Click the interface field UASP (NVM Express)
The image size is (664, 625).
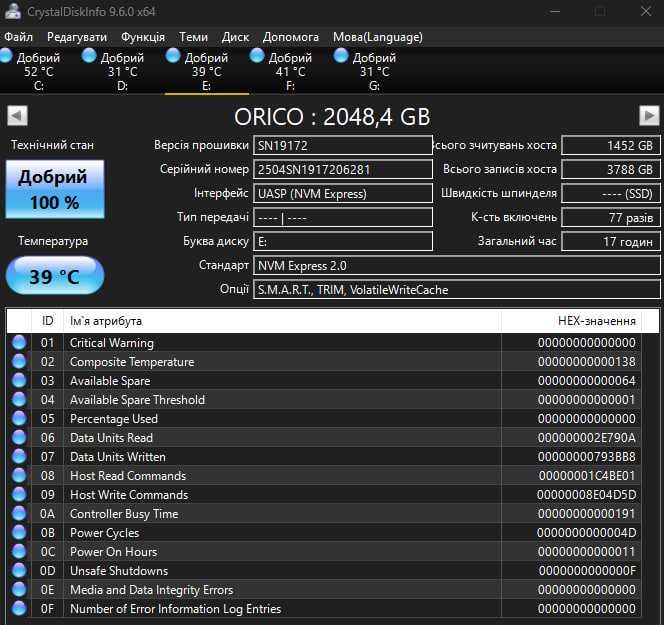click(343, 194)
